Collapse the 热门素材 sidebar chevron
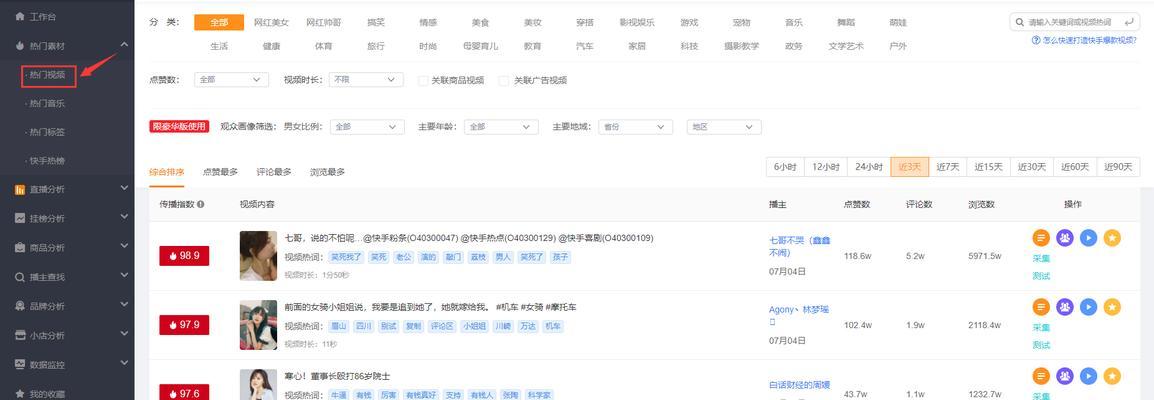The width and height of the screenshot is (1154, 400). tap(124, 45)
